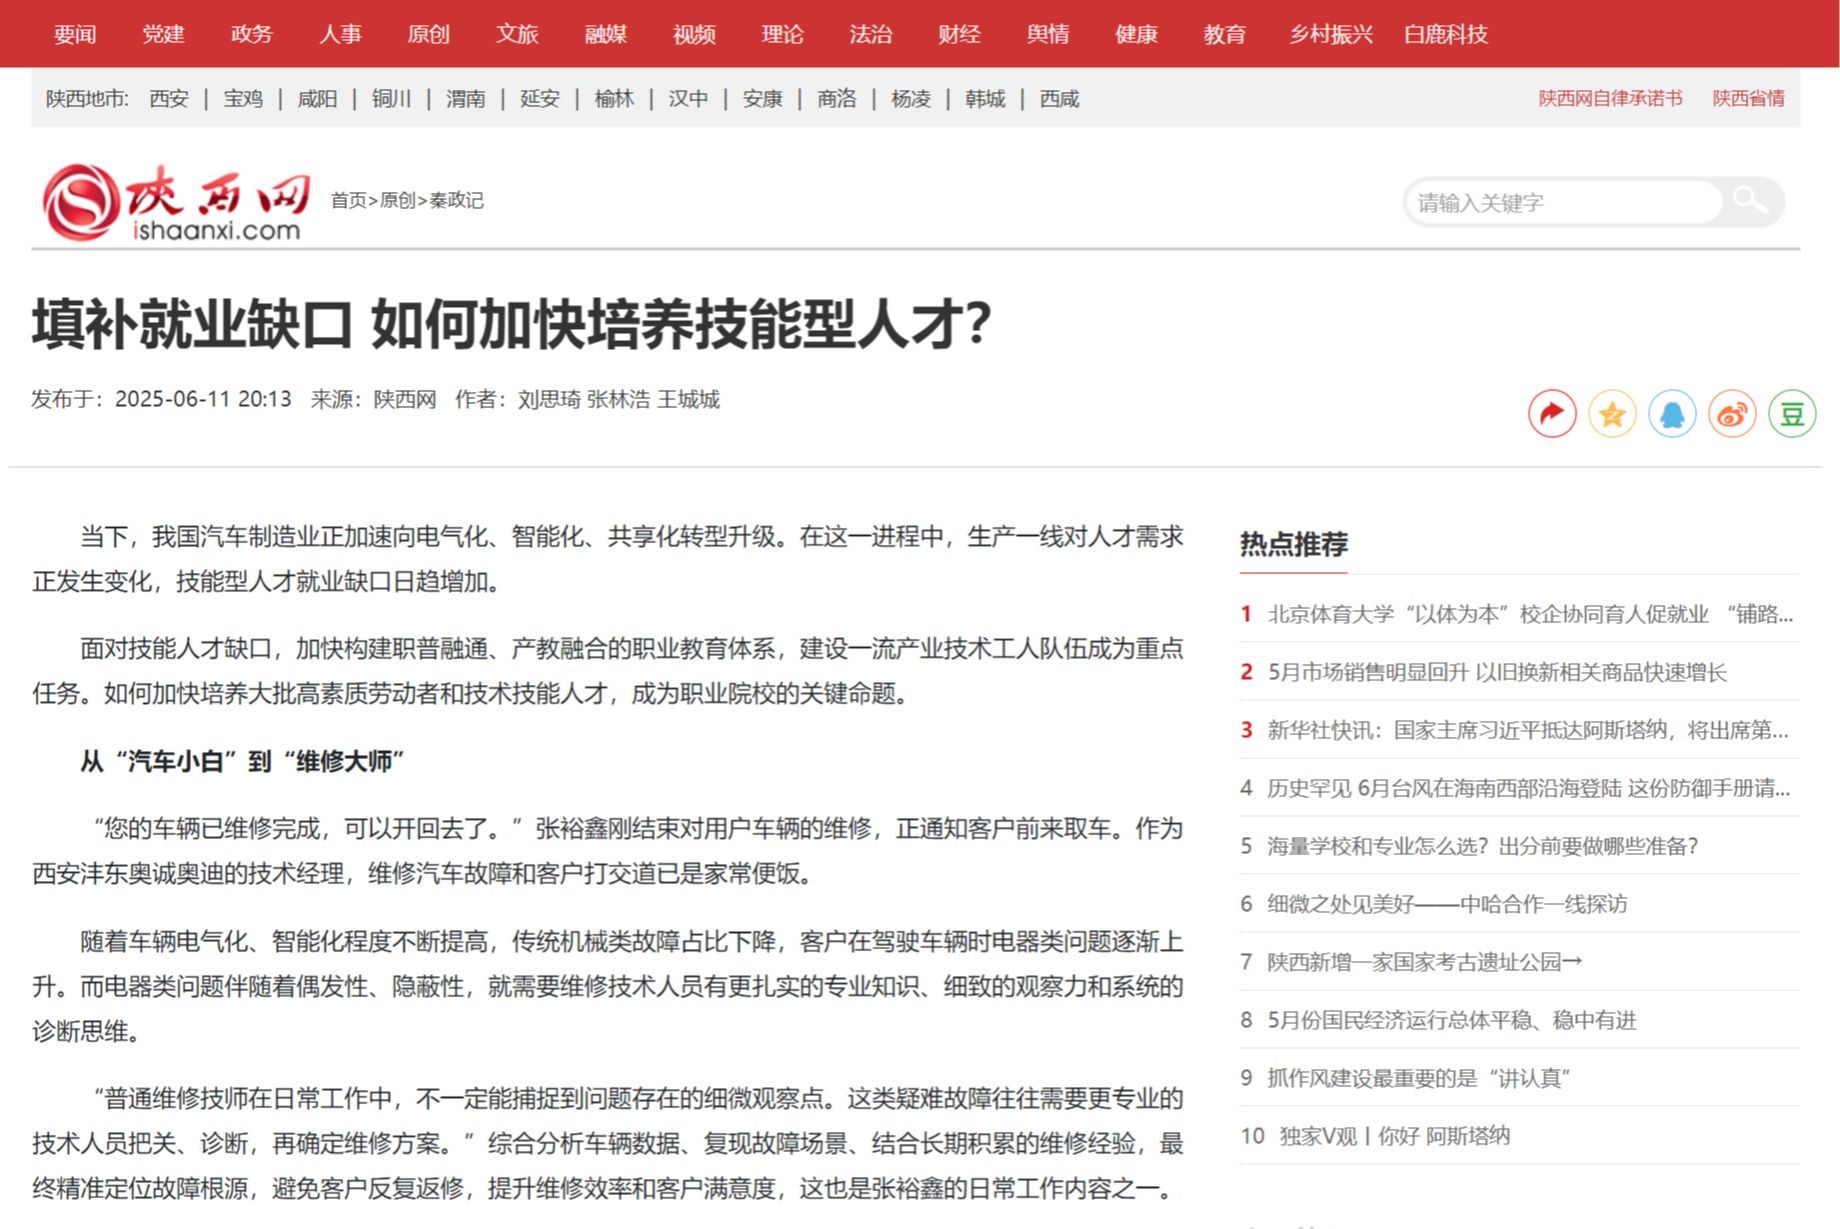
Task: Open the 理论 section
Action: [x=782, y=34]
